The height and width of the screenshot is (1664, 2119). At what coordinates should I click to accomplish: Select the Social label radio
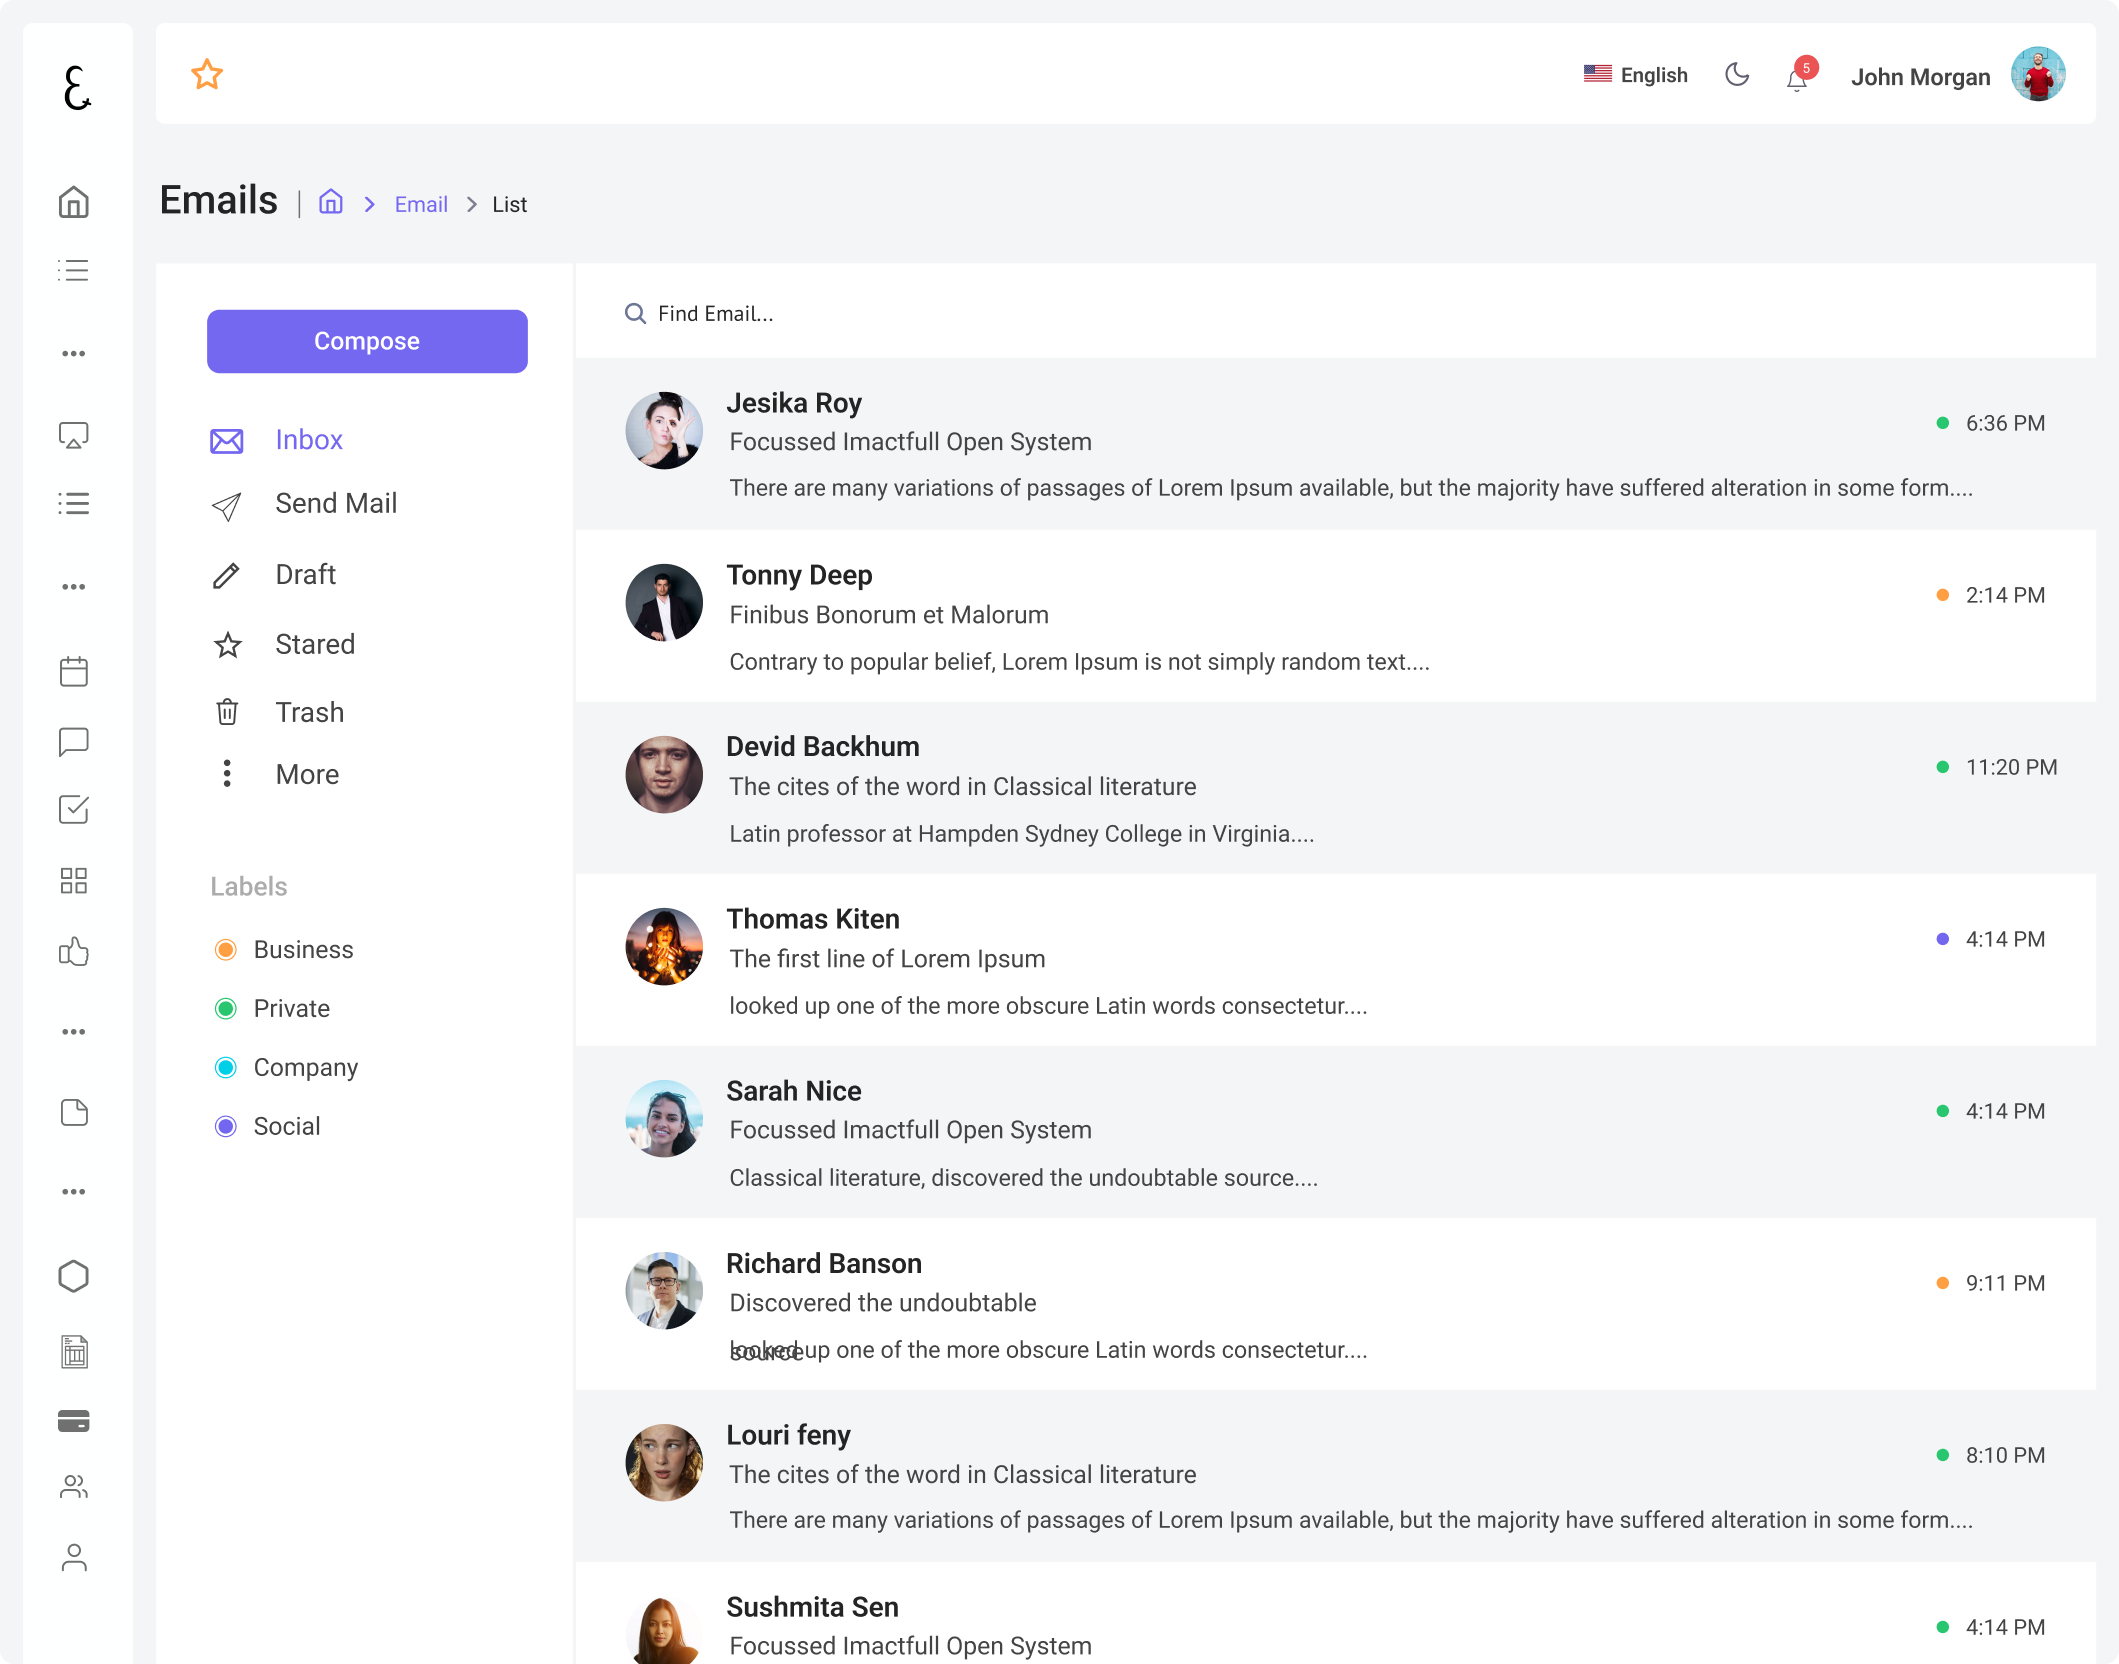click(226, 1126)
